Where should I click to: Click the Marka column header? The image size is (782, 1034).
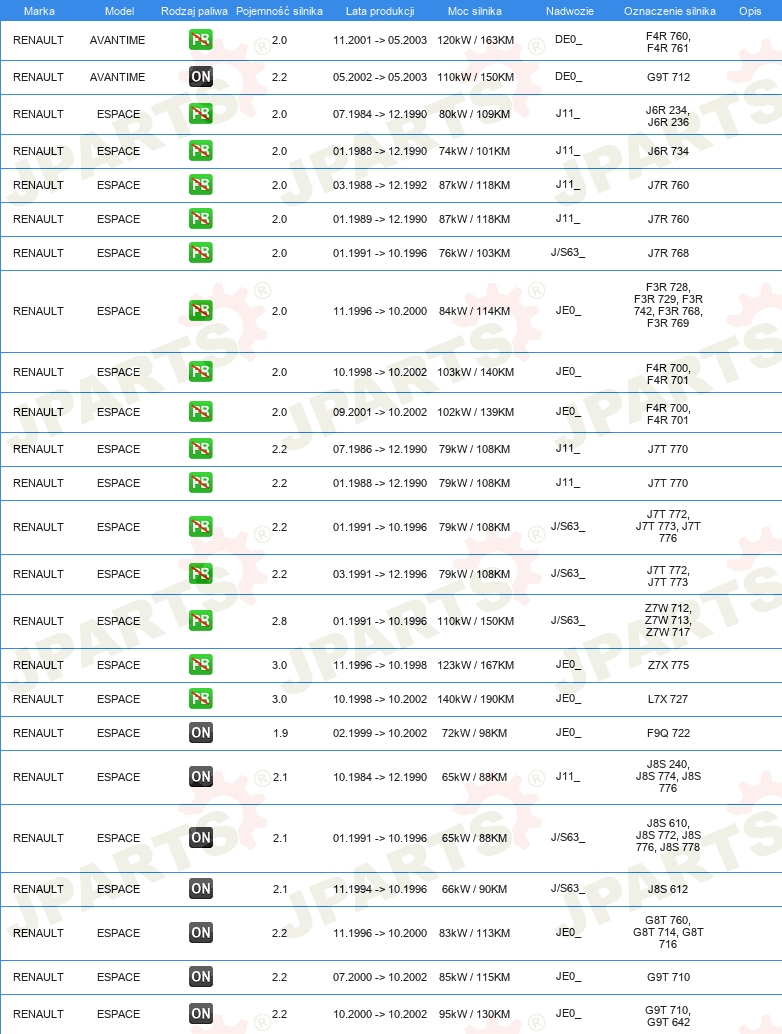(39, 11)
